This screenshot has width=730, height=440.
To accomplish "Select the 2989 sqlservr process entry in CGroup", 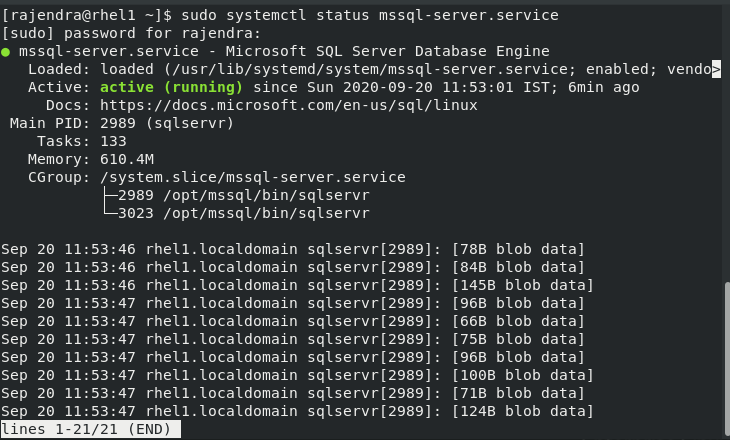I will (x=244, y=195).
